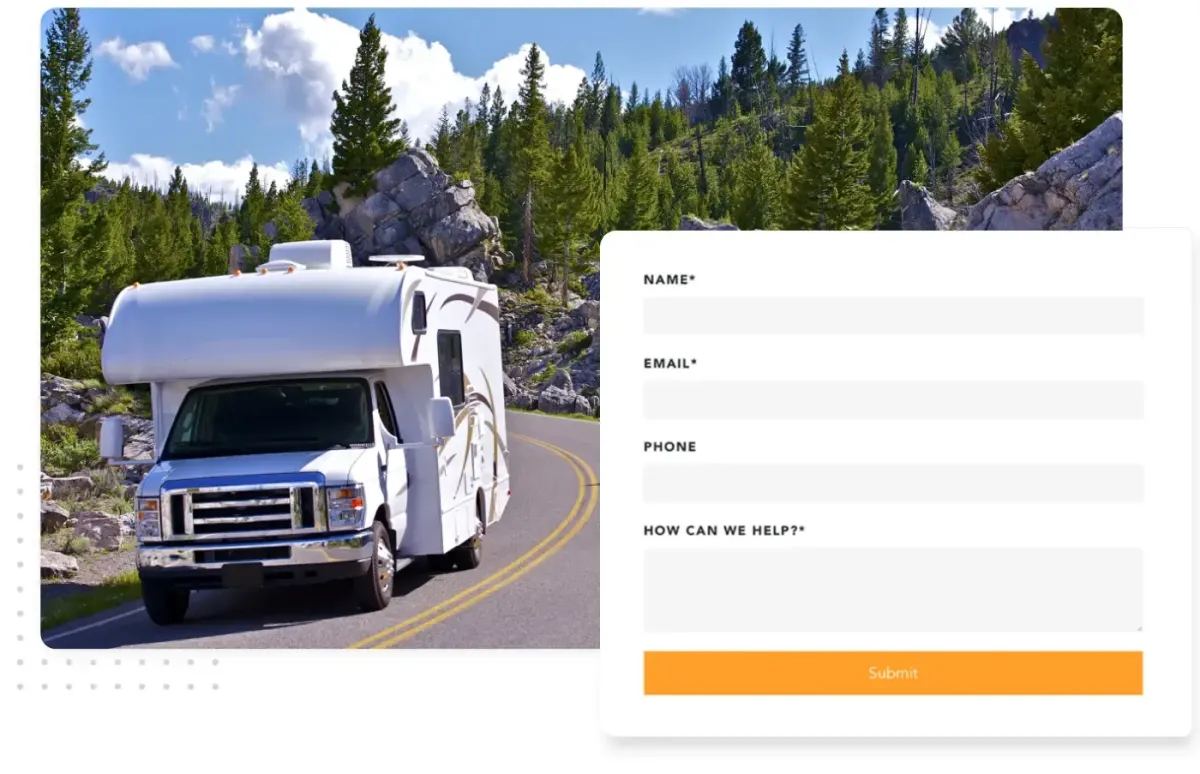This screenshot has height=774, width=1200.
Task: Click the HOW CAN WE HELP?* label
Action: 724,531
